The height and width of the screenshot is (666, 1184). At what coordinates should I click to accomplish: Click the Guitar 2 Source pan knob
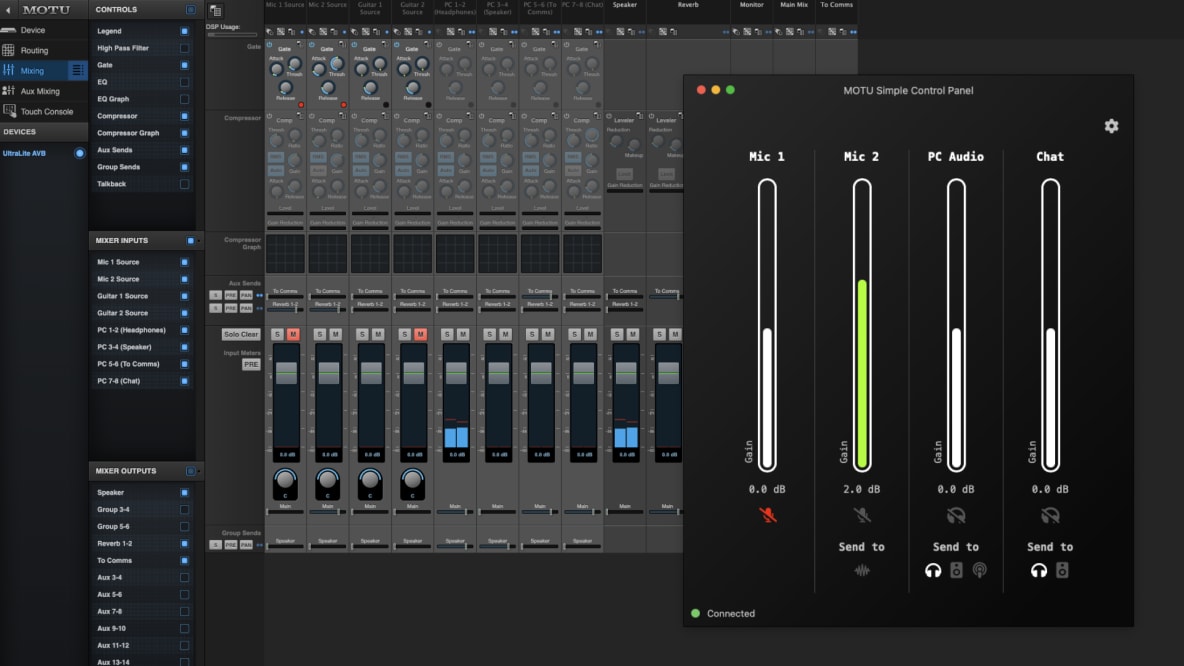coord(412,480)
